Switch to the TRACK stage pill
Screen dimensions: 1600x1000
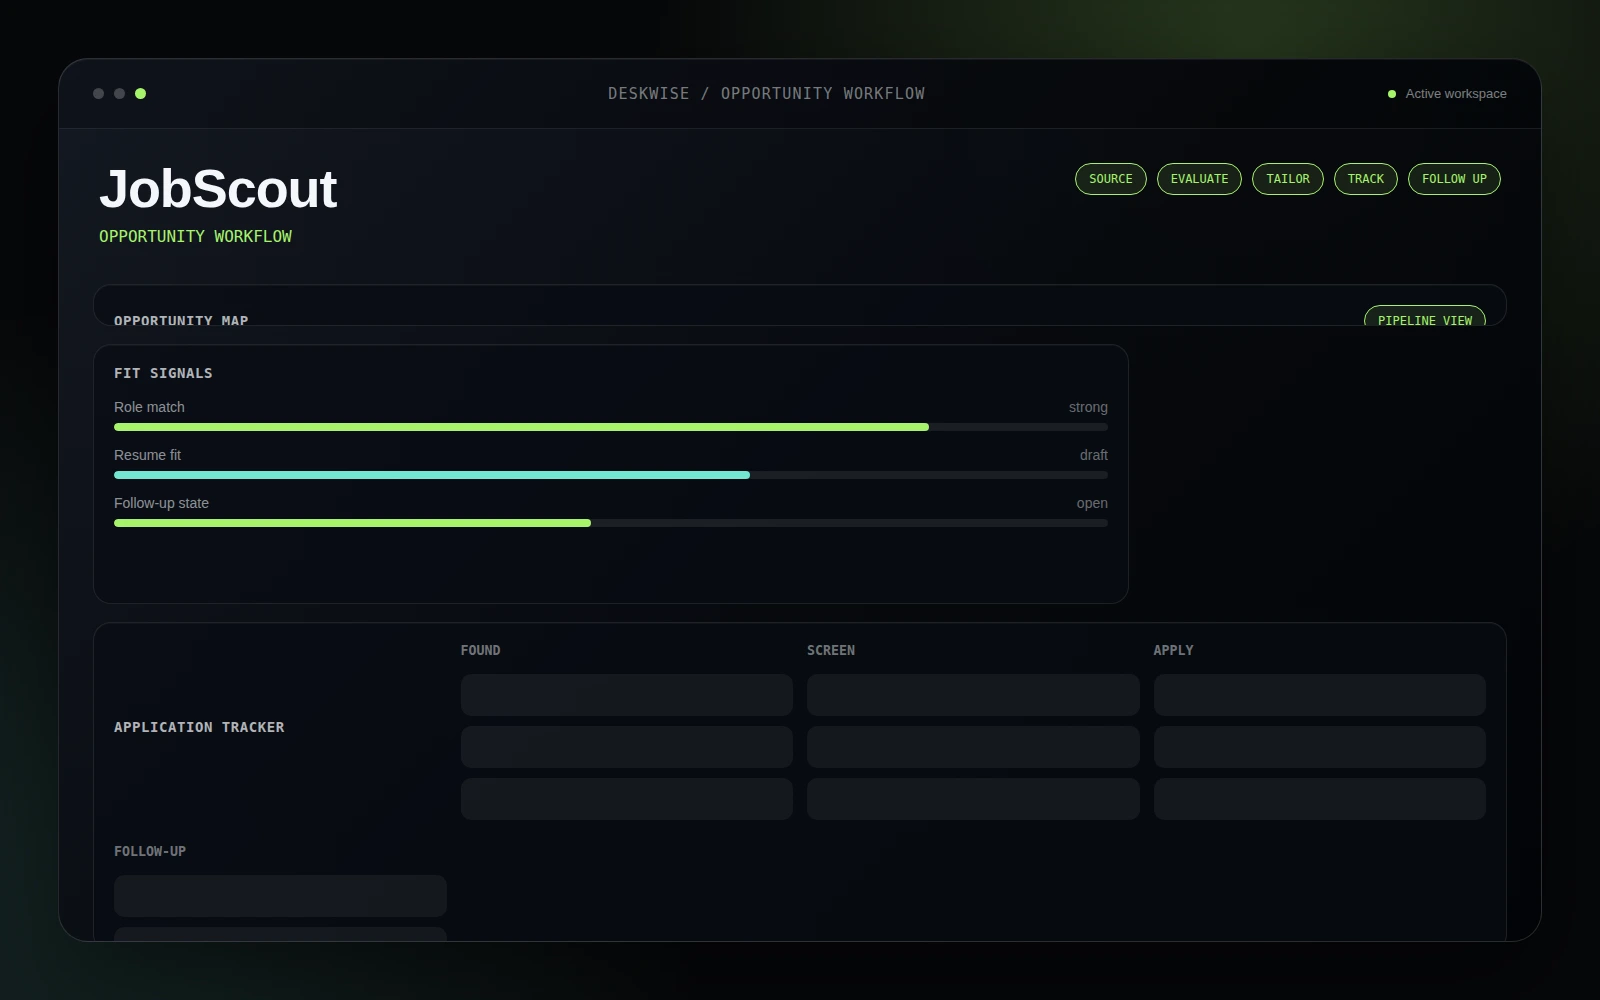1365,179
